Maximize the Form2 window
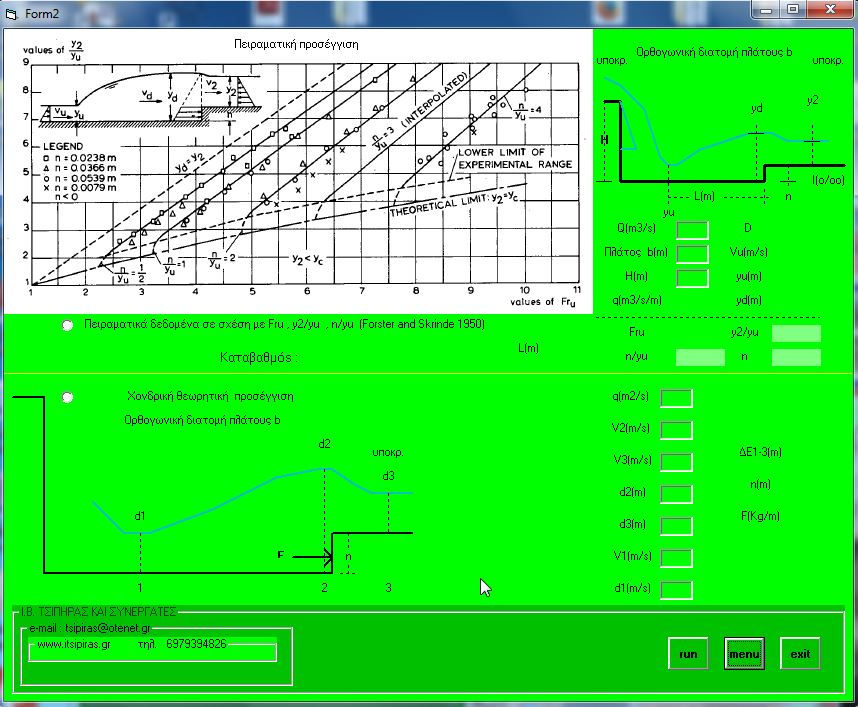 point(792,10)
